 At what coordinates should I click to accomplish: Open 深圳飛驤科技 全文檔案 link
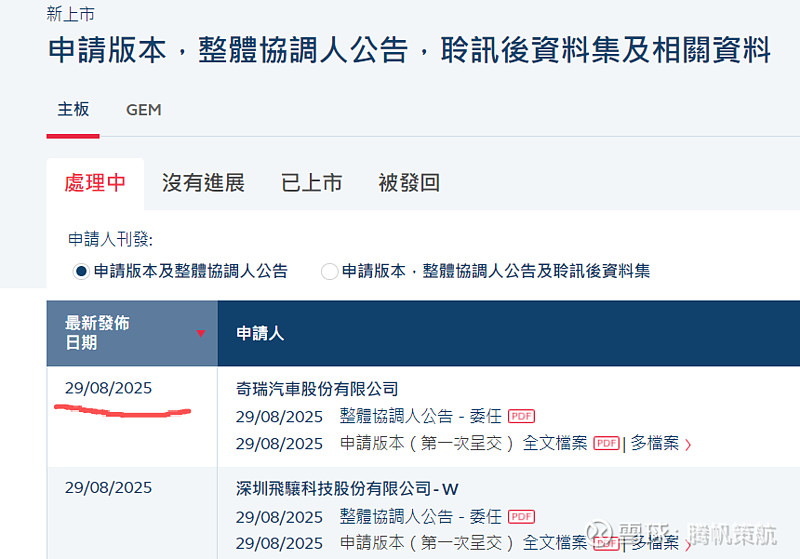(555, 543)
